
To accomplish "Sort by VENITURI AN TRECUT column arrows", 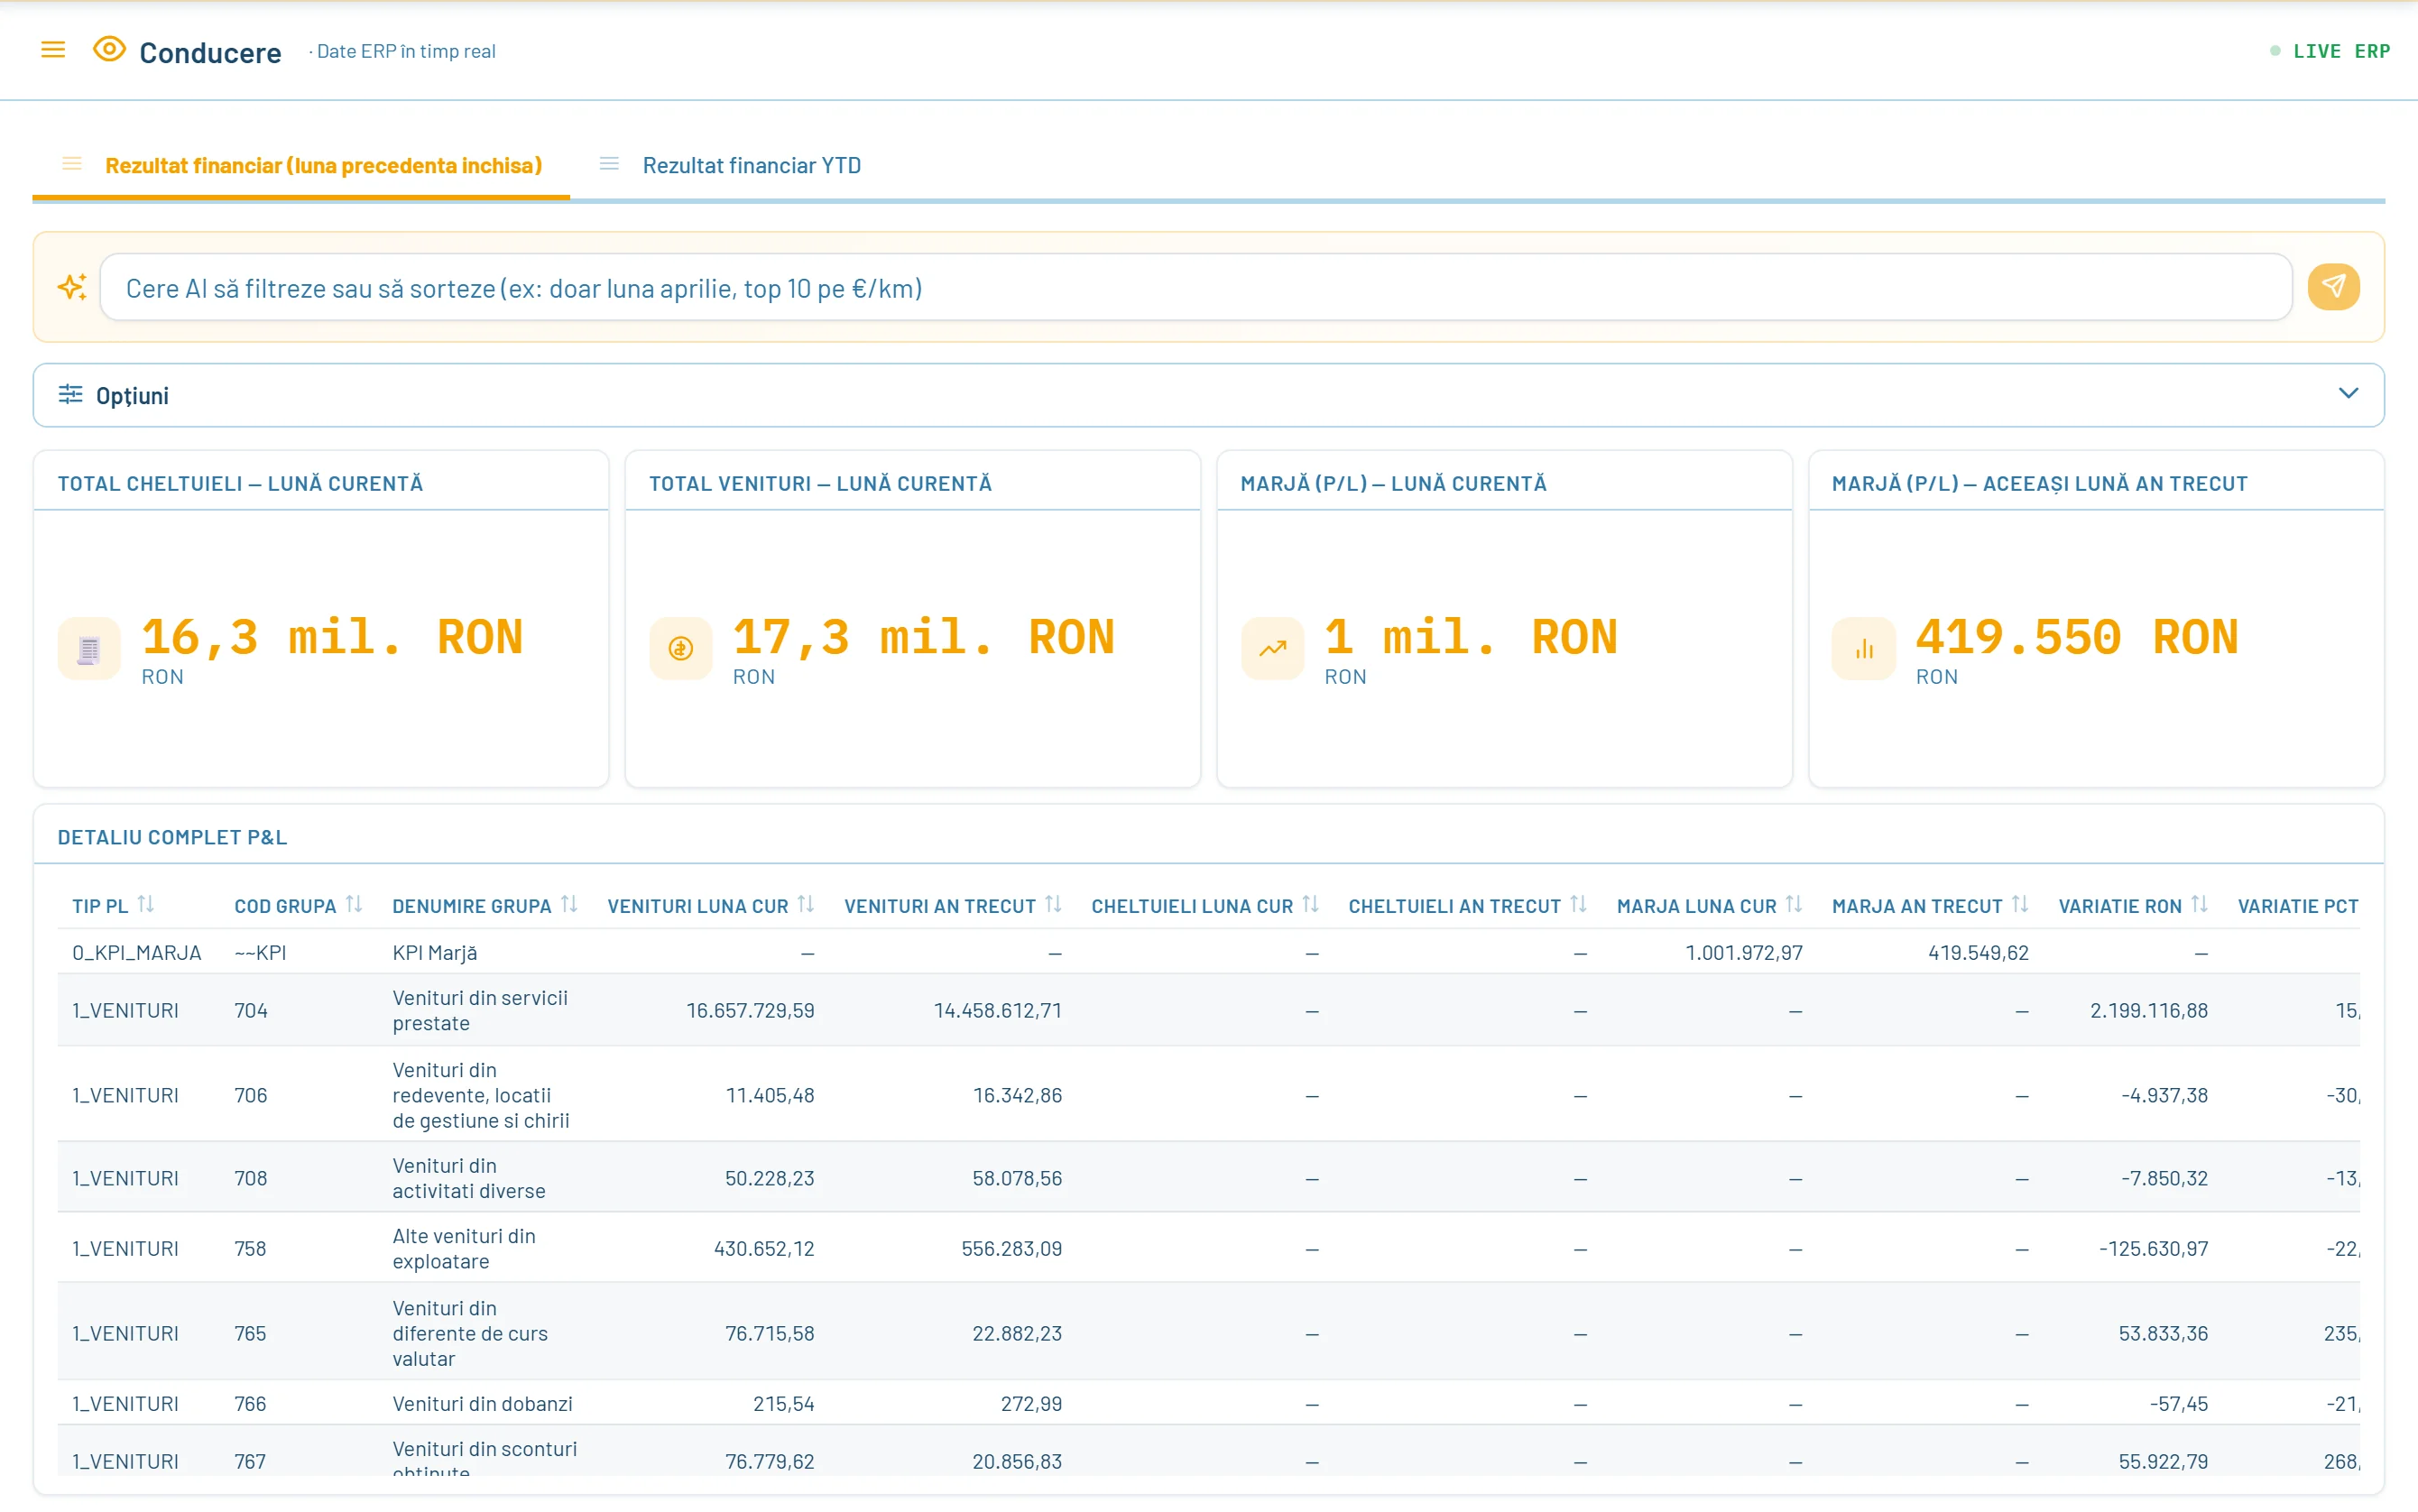I will 1053,904.
